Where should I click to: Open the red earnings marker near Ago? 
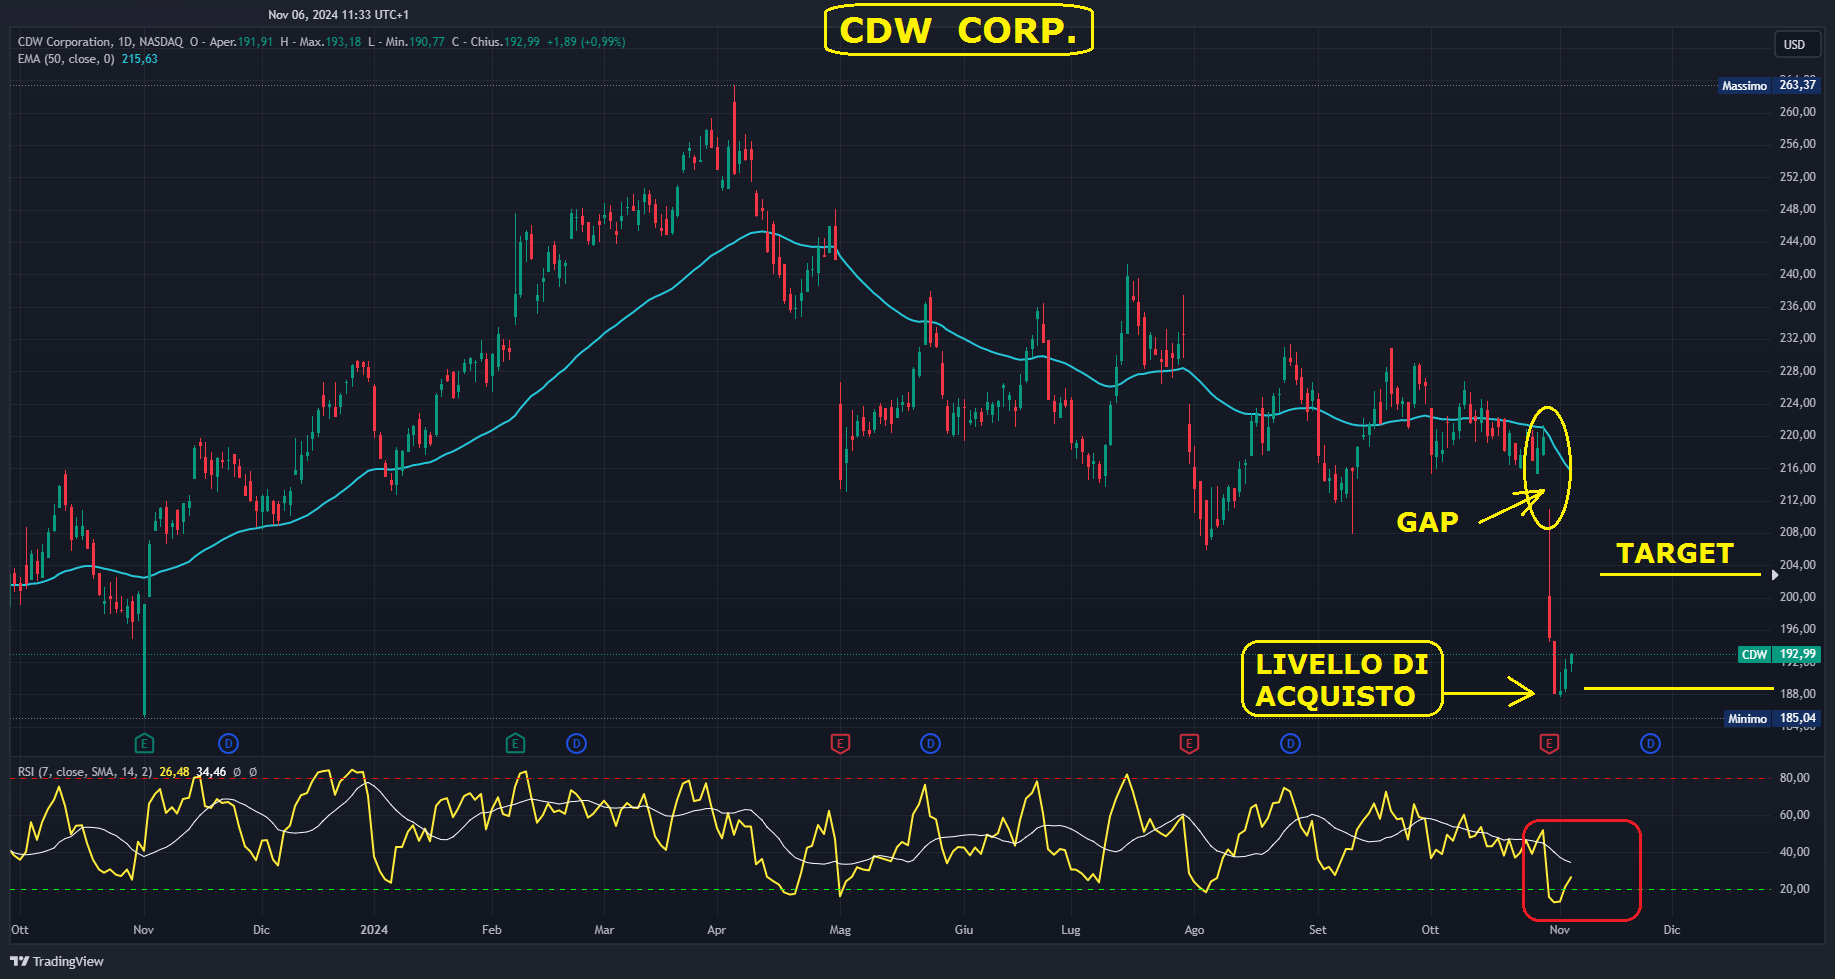(x=1189, y=743)
